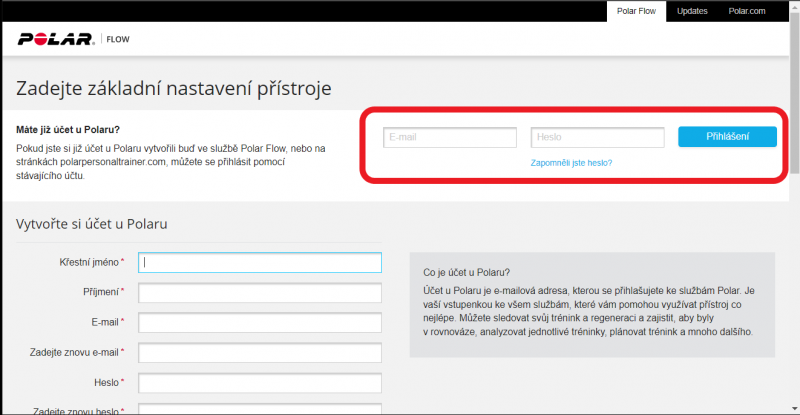Click the FLOW text beside the logo
Viewport: 800px width, 415px height.
(118, 39)
